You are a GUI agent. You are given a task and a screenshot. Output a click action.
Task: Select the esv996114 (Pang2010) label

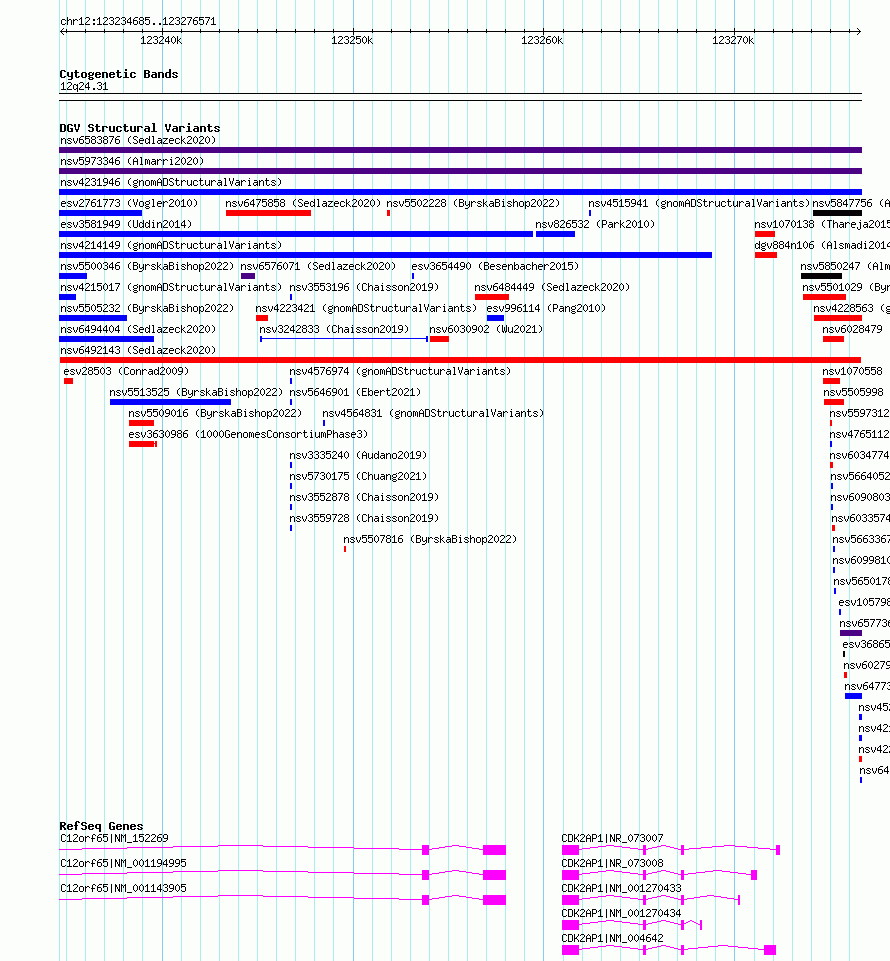click(546, 308)
